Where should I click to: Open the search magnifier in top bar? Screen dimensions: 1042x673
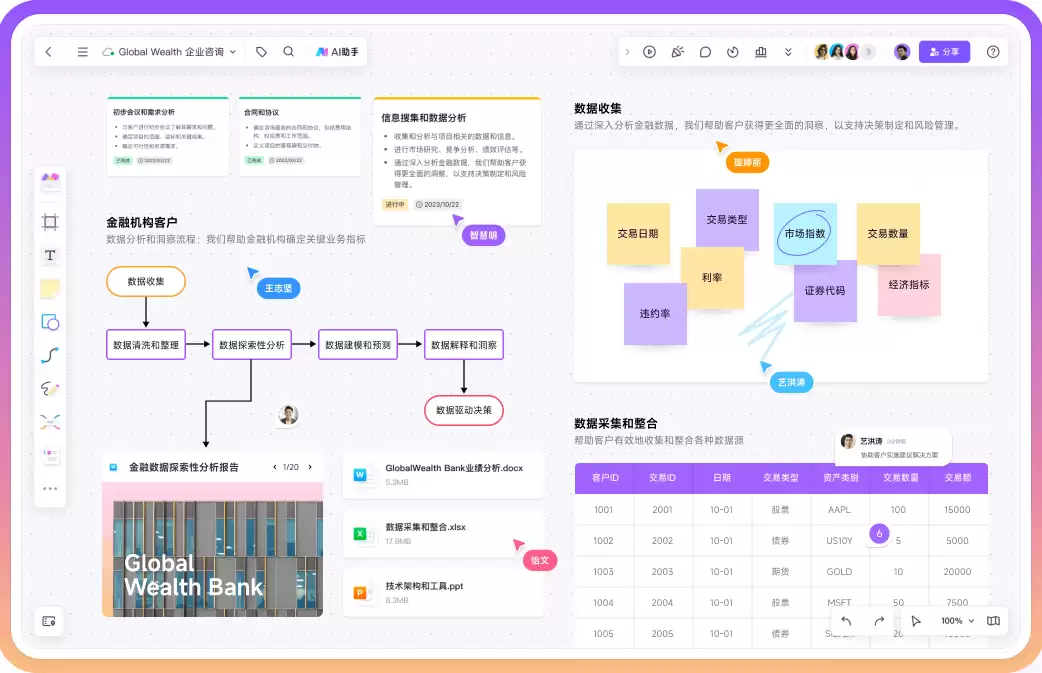pos(288,52)
